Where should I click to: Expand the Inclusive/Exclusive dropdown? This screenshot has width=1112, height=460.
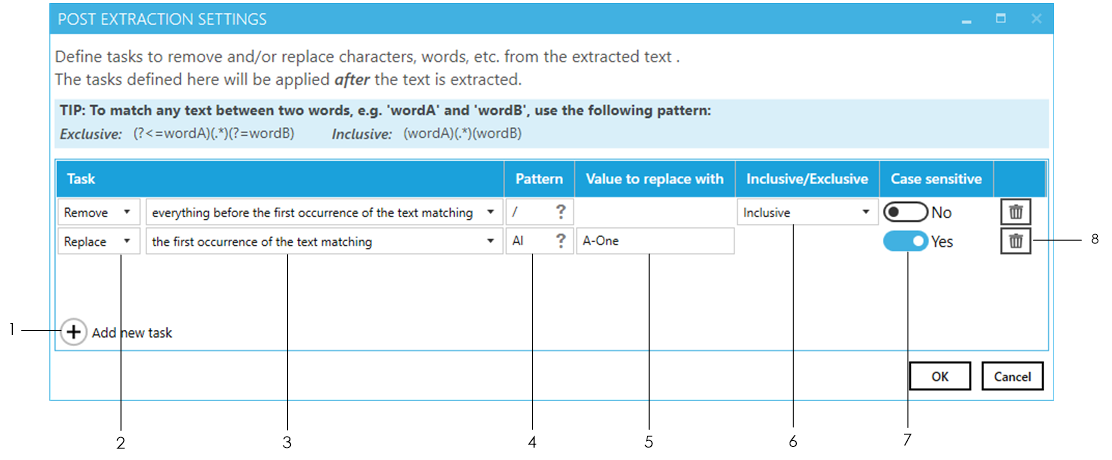tap(807, 212)
